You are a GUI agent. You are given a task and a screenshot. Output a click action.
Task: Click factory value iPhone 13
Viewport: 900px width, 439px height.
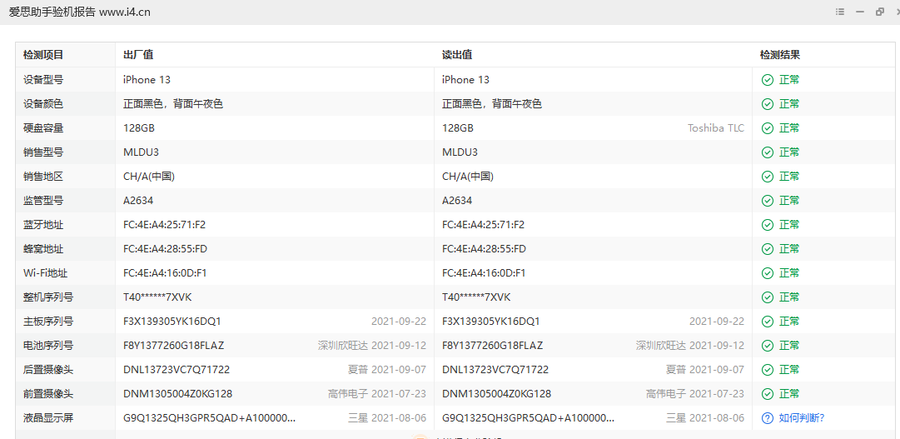[146, 80]
